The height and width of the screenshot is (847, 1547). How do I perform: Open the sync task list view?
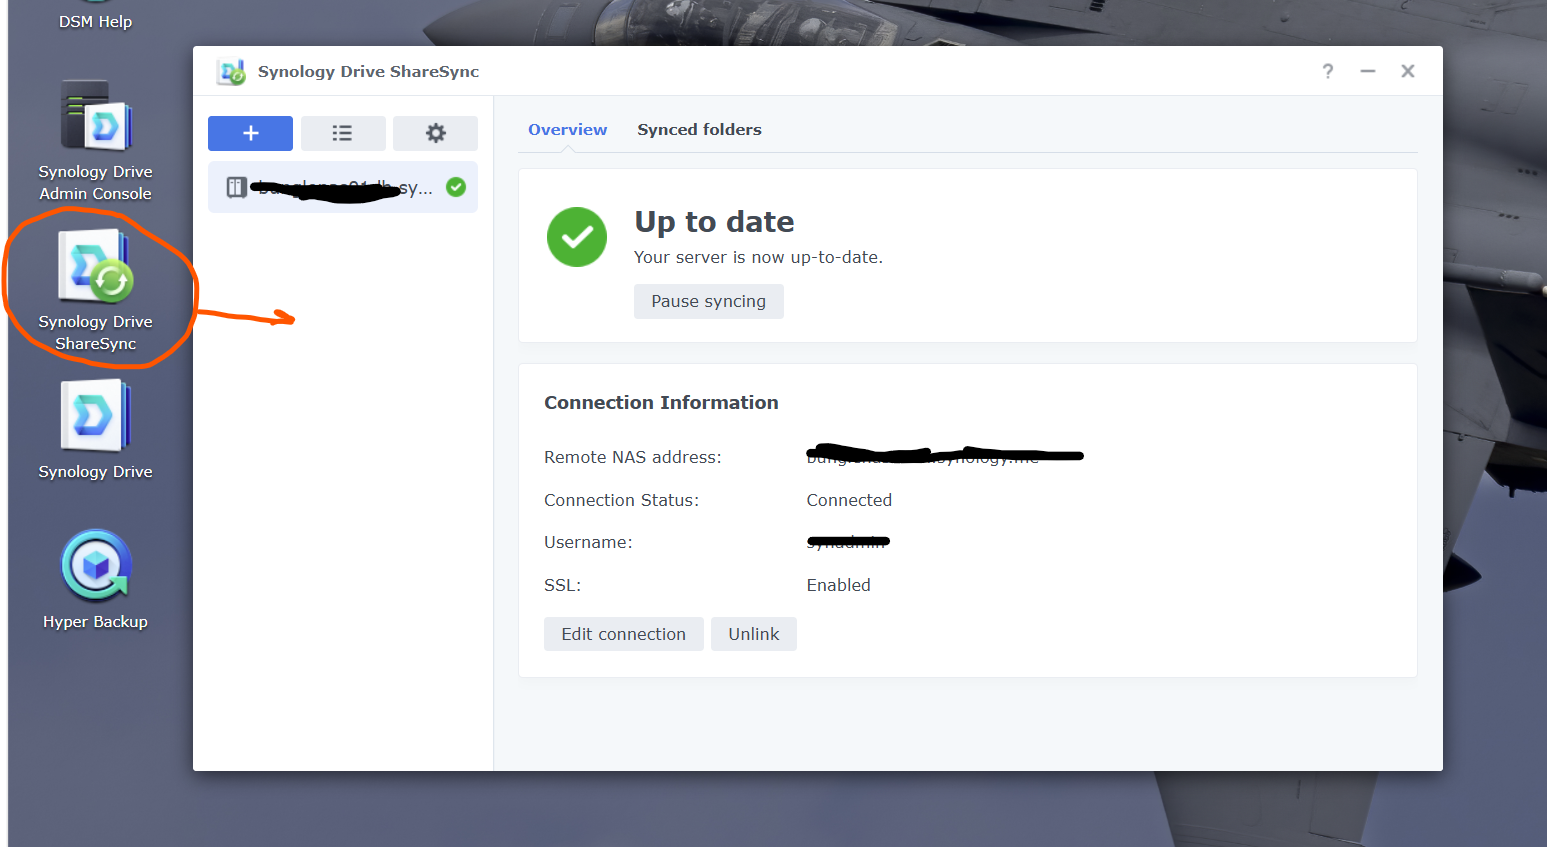(343, 133)
